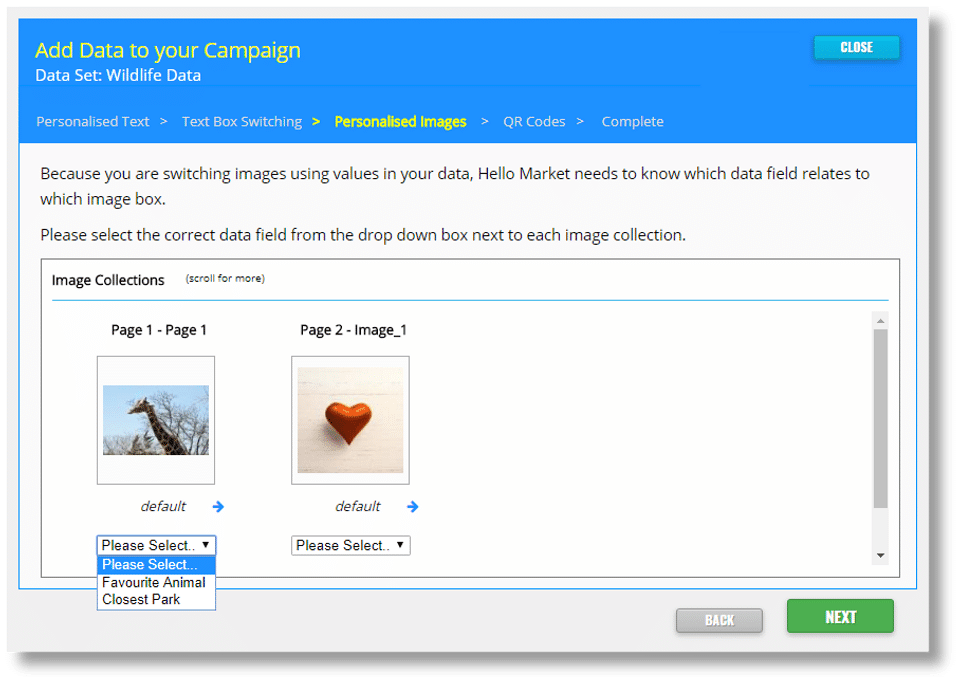Click the Image Collections heading
This screenshot has width=960, height=683.
pyautogui.click(x=108, y=280)
